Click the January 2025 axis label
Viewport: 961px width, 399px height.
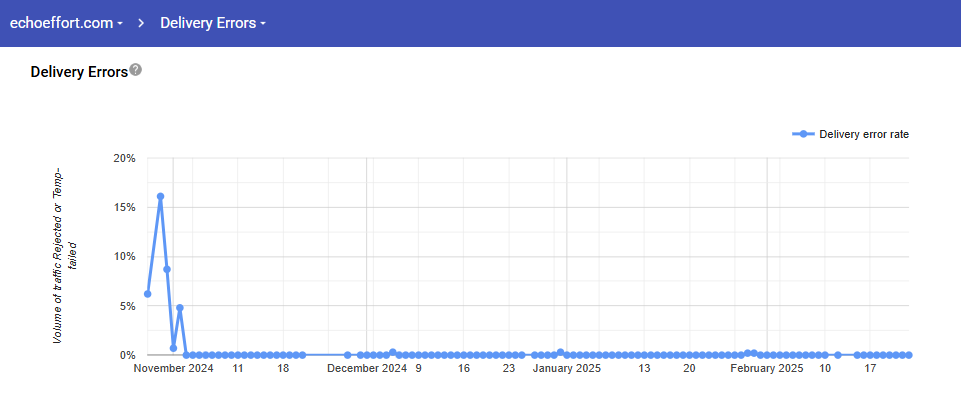567,368
